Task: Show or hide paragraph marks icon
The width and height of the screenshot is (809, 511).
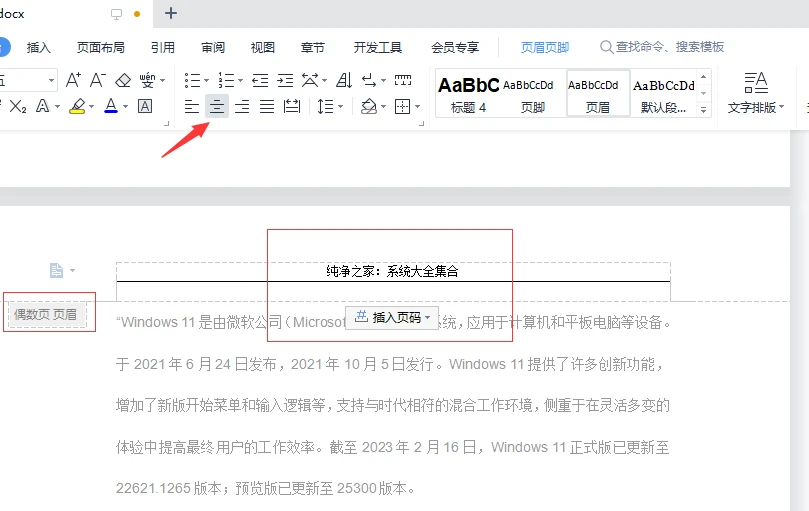Action: (x=369, y=81)
